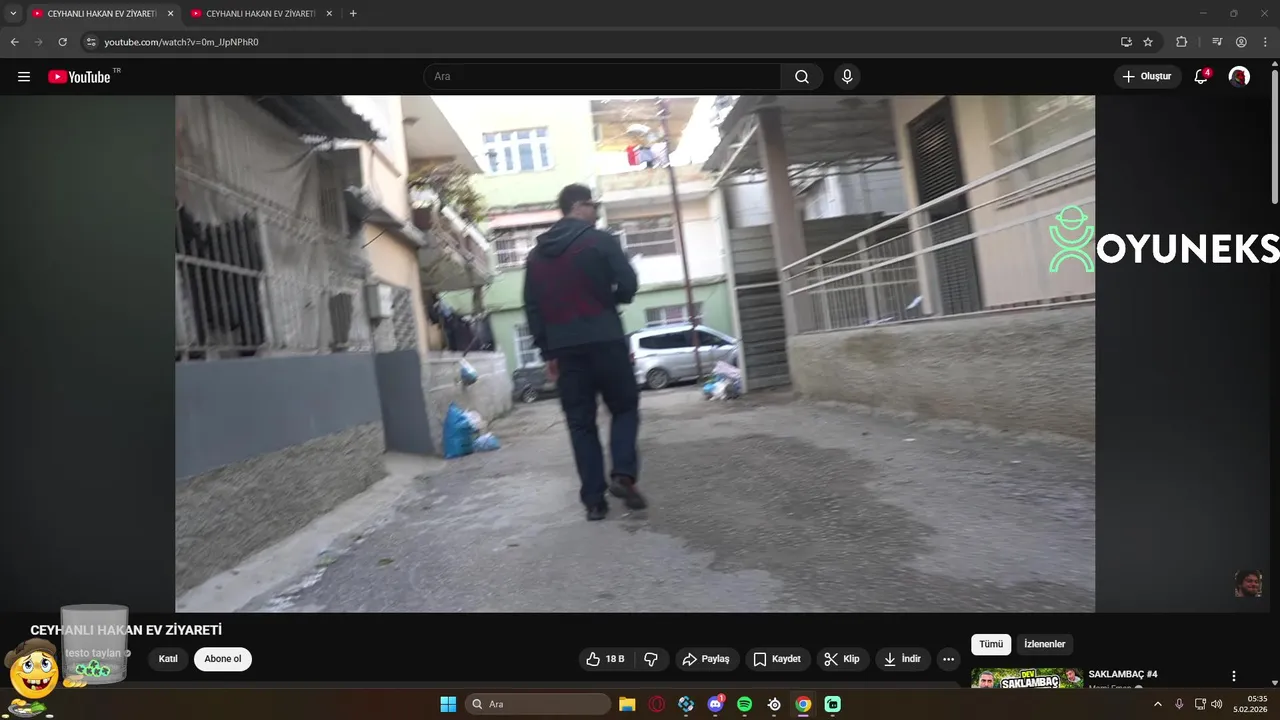Open the SAKLAMBAÇ #4 video thumbnail
The image size is (1280, 720).
pyautogui.click(x=1027, y=678)
